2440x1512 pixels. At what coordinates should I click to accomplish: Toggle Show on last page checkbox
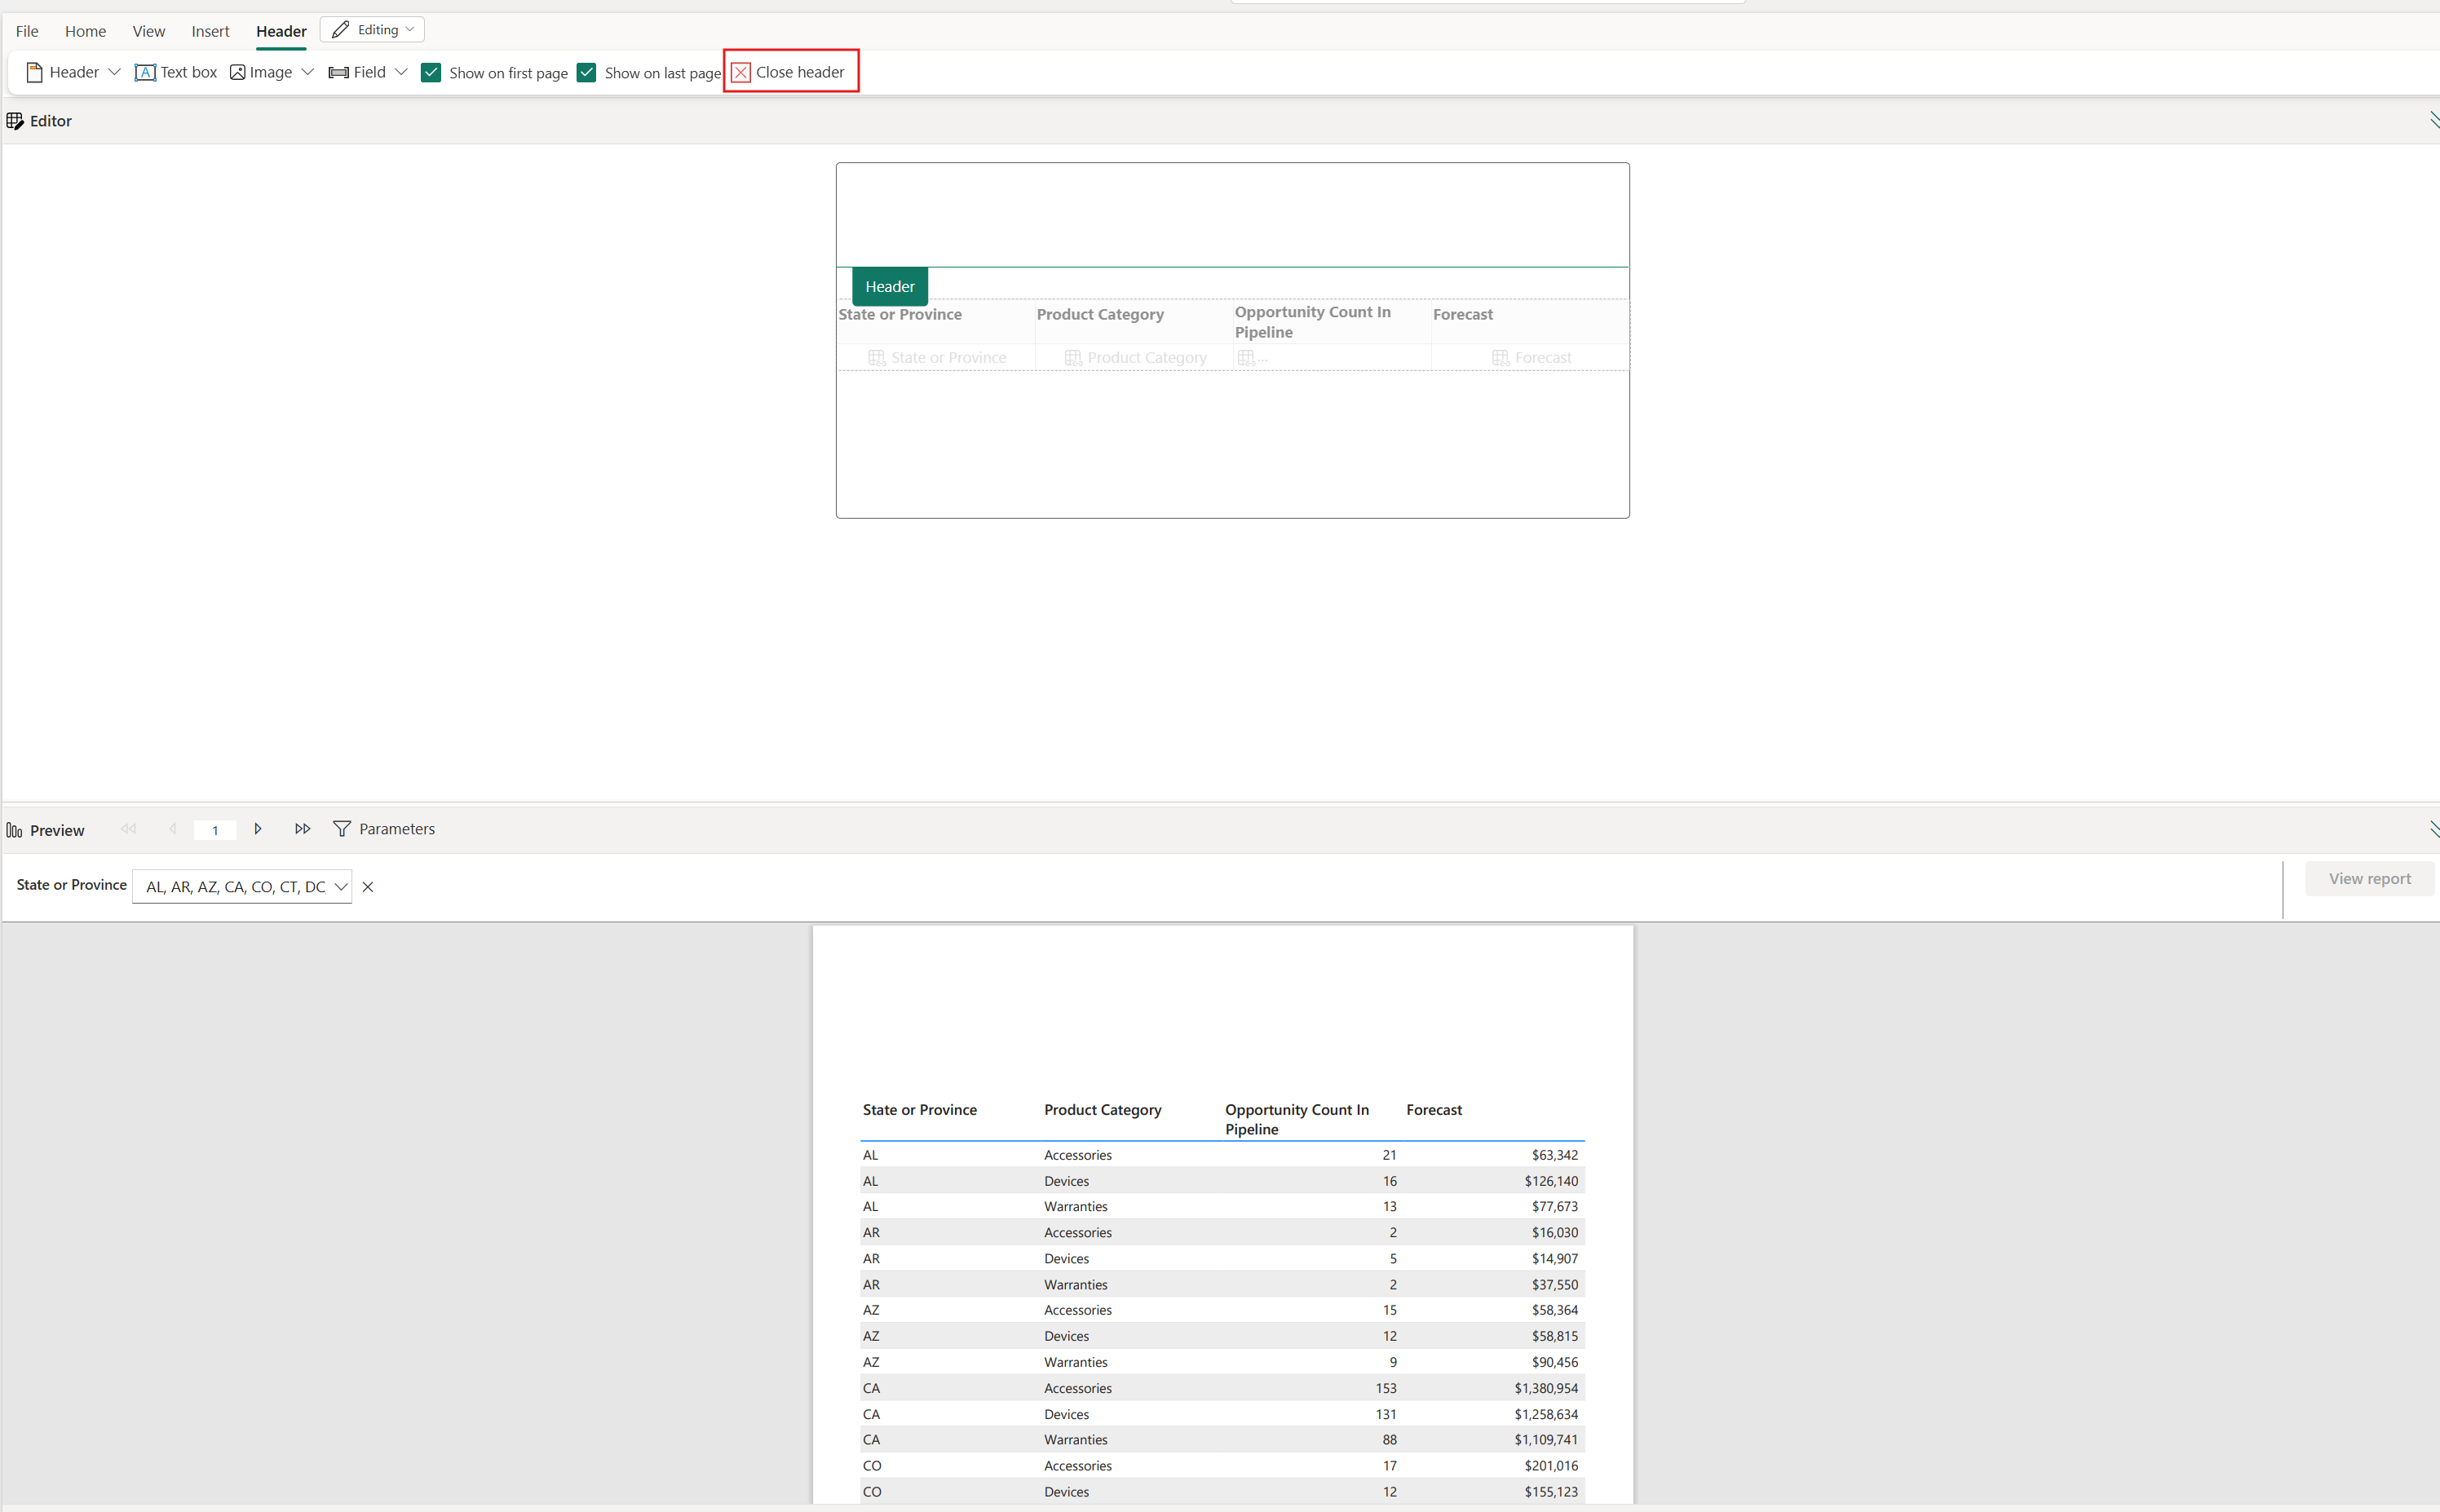[587, 72]
